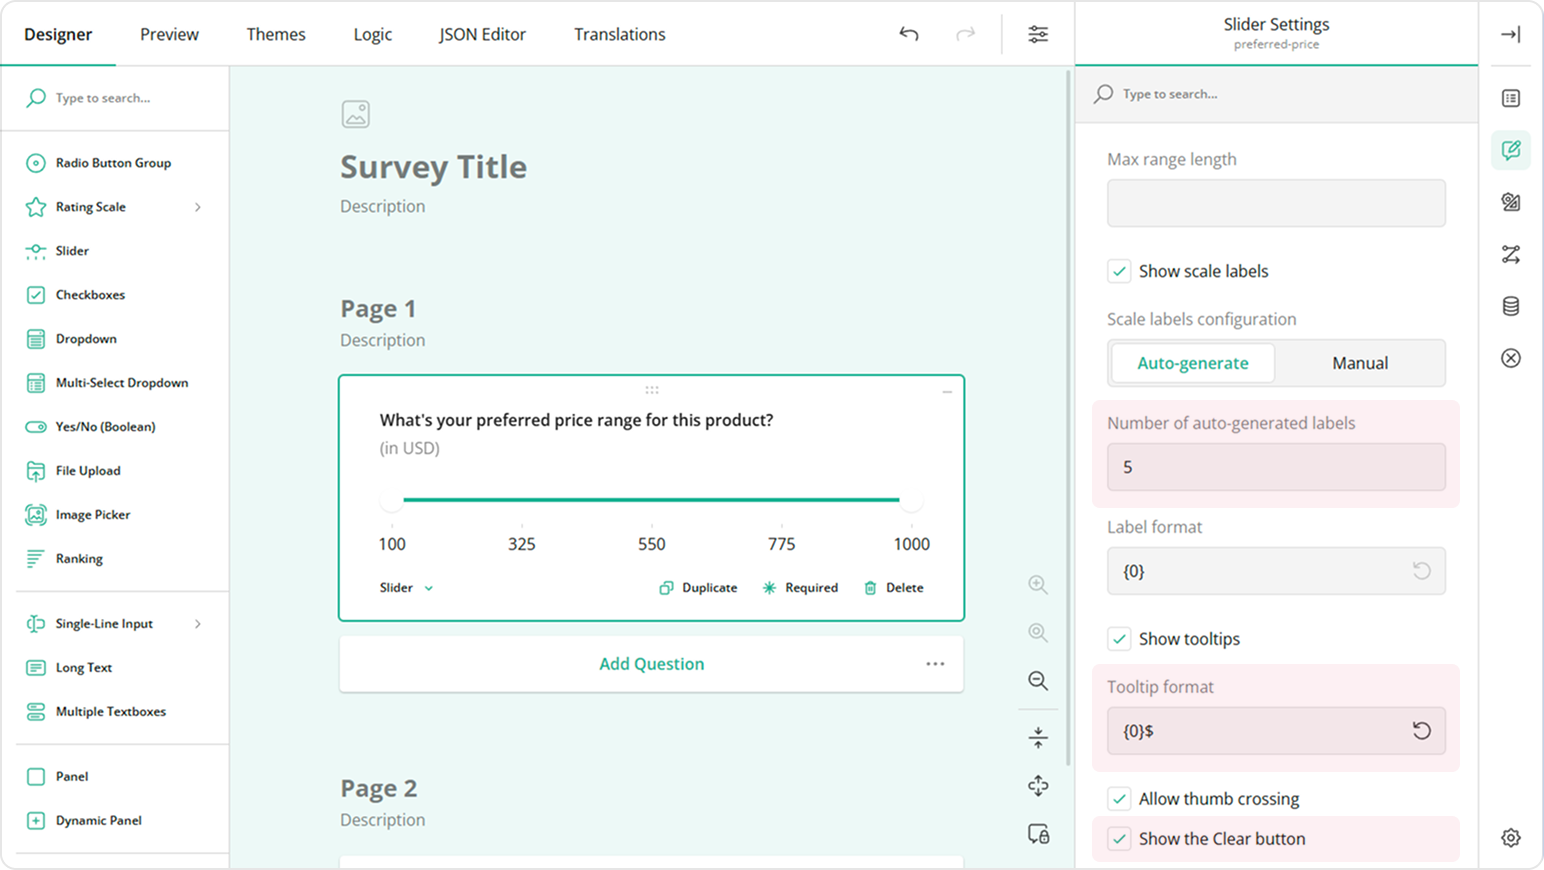Viewport: 1544px width, 870px height.
Task: Duplicate the slider question
Action: coord(698,588)
